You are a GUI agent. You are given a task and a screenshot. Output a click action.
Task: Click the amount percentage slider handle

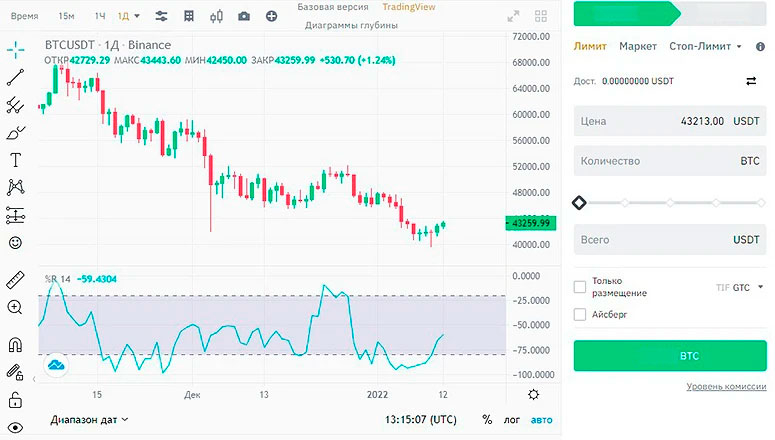point(579,203)
